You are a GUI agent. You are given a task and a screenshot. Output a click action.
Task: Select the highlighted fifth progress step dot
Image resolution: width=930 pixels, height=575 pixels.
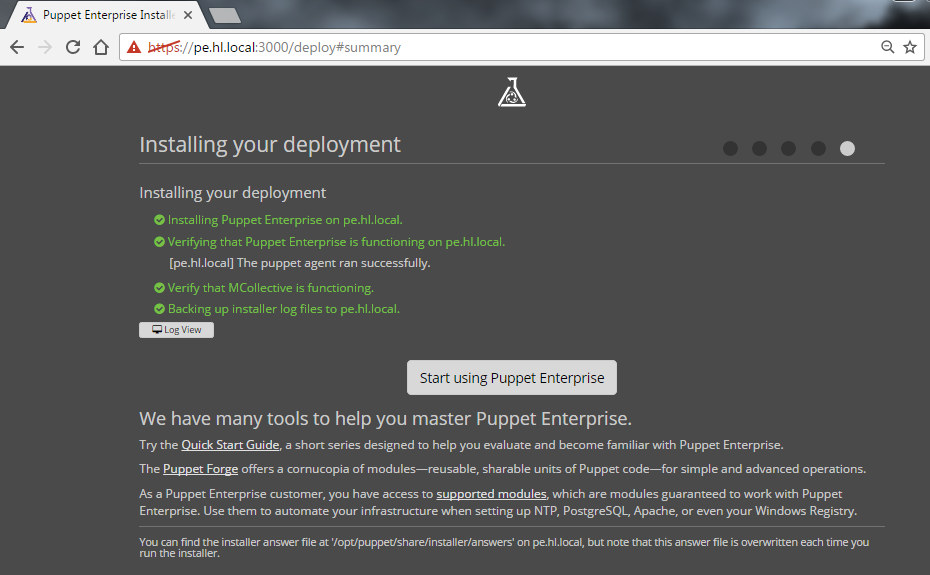click(x=847, y=148)
